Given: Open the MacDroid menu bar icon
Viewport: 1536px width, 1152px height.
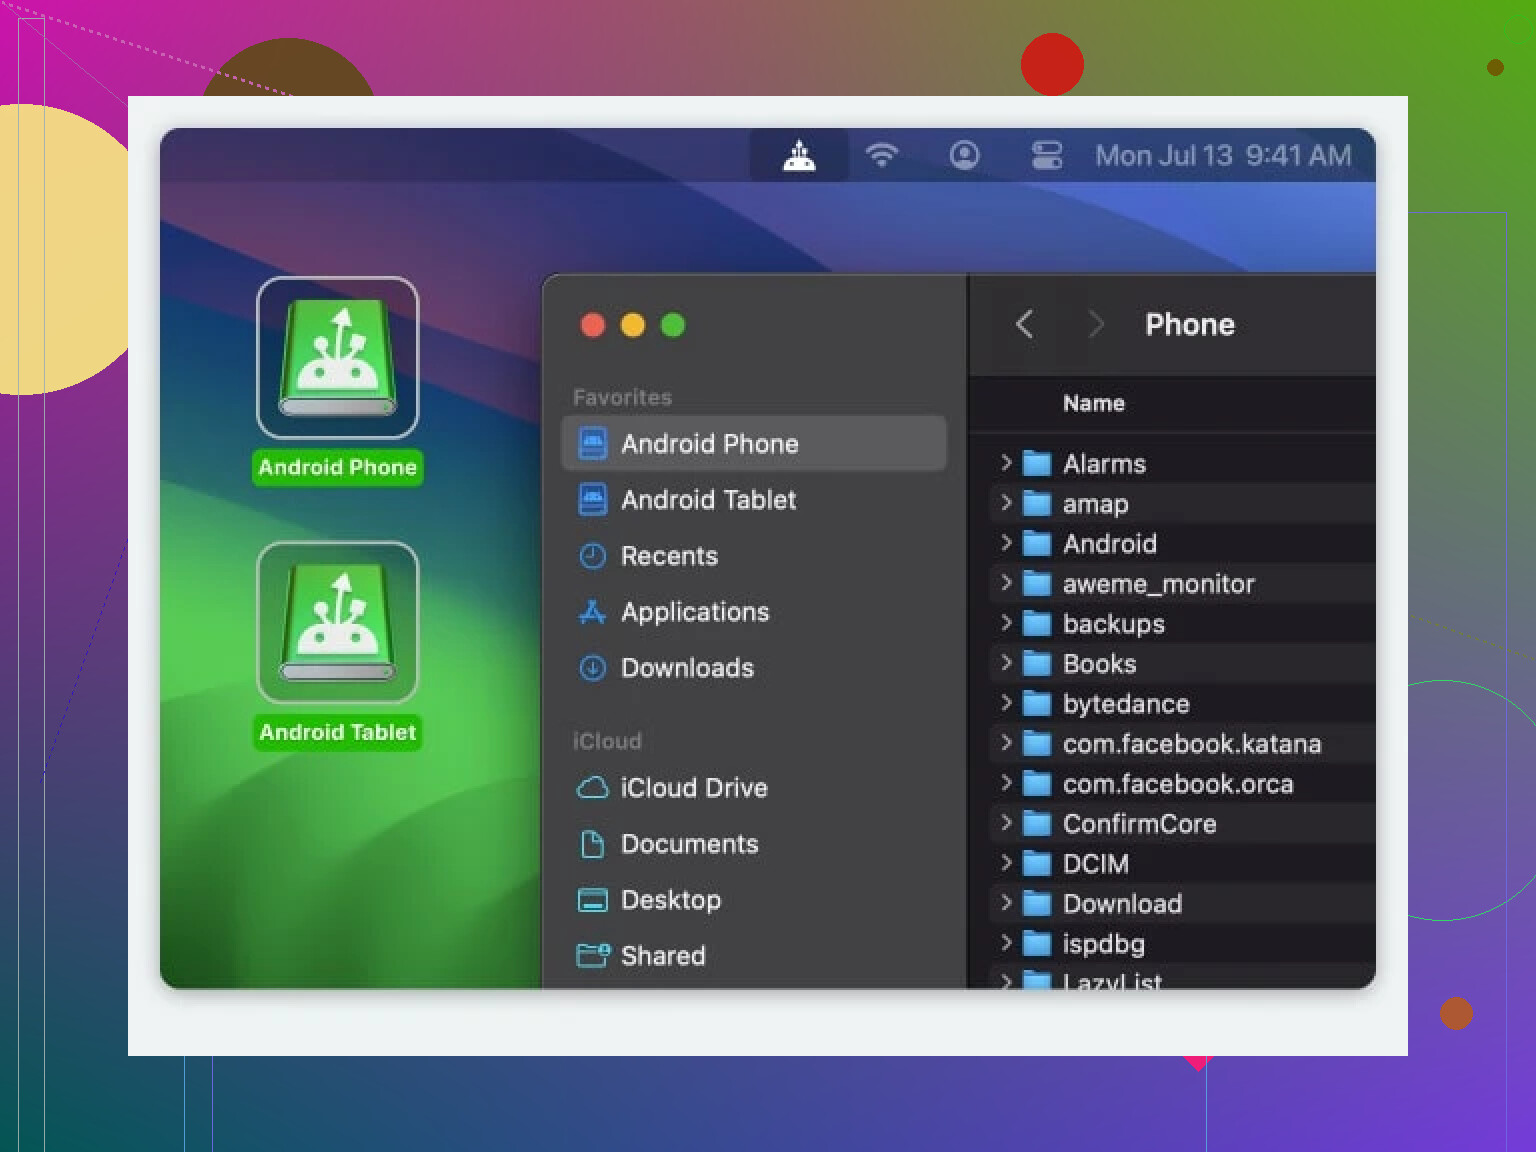Looking at the screenshot, I should pyautogui.click(x=799, y=155).
